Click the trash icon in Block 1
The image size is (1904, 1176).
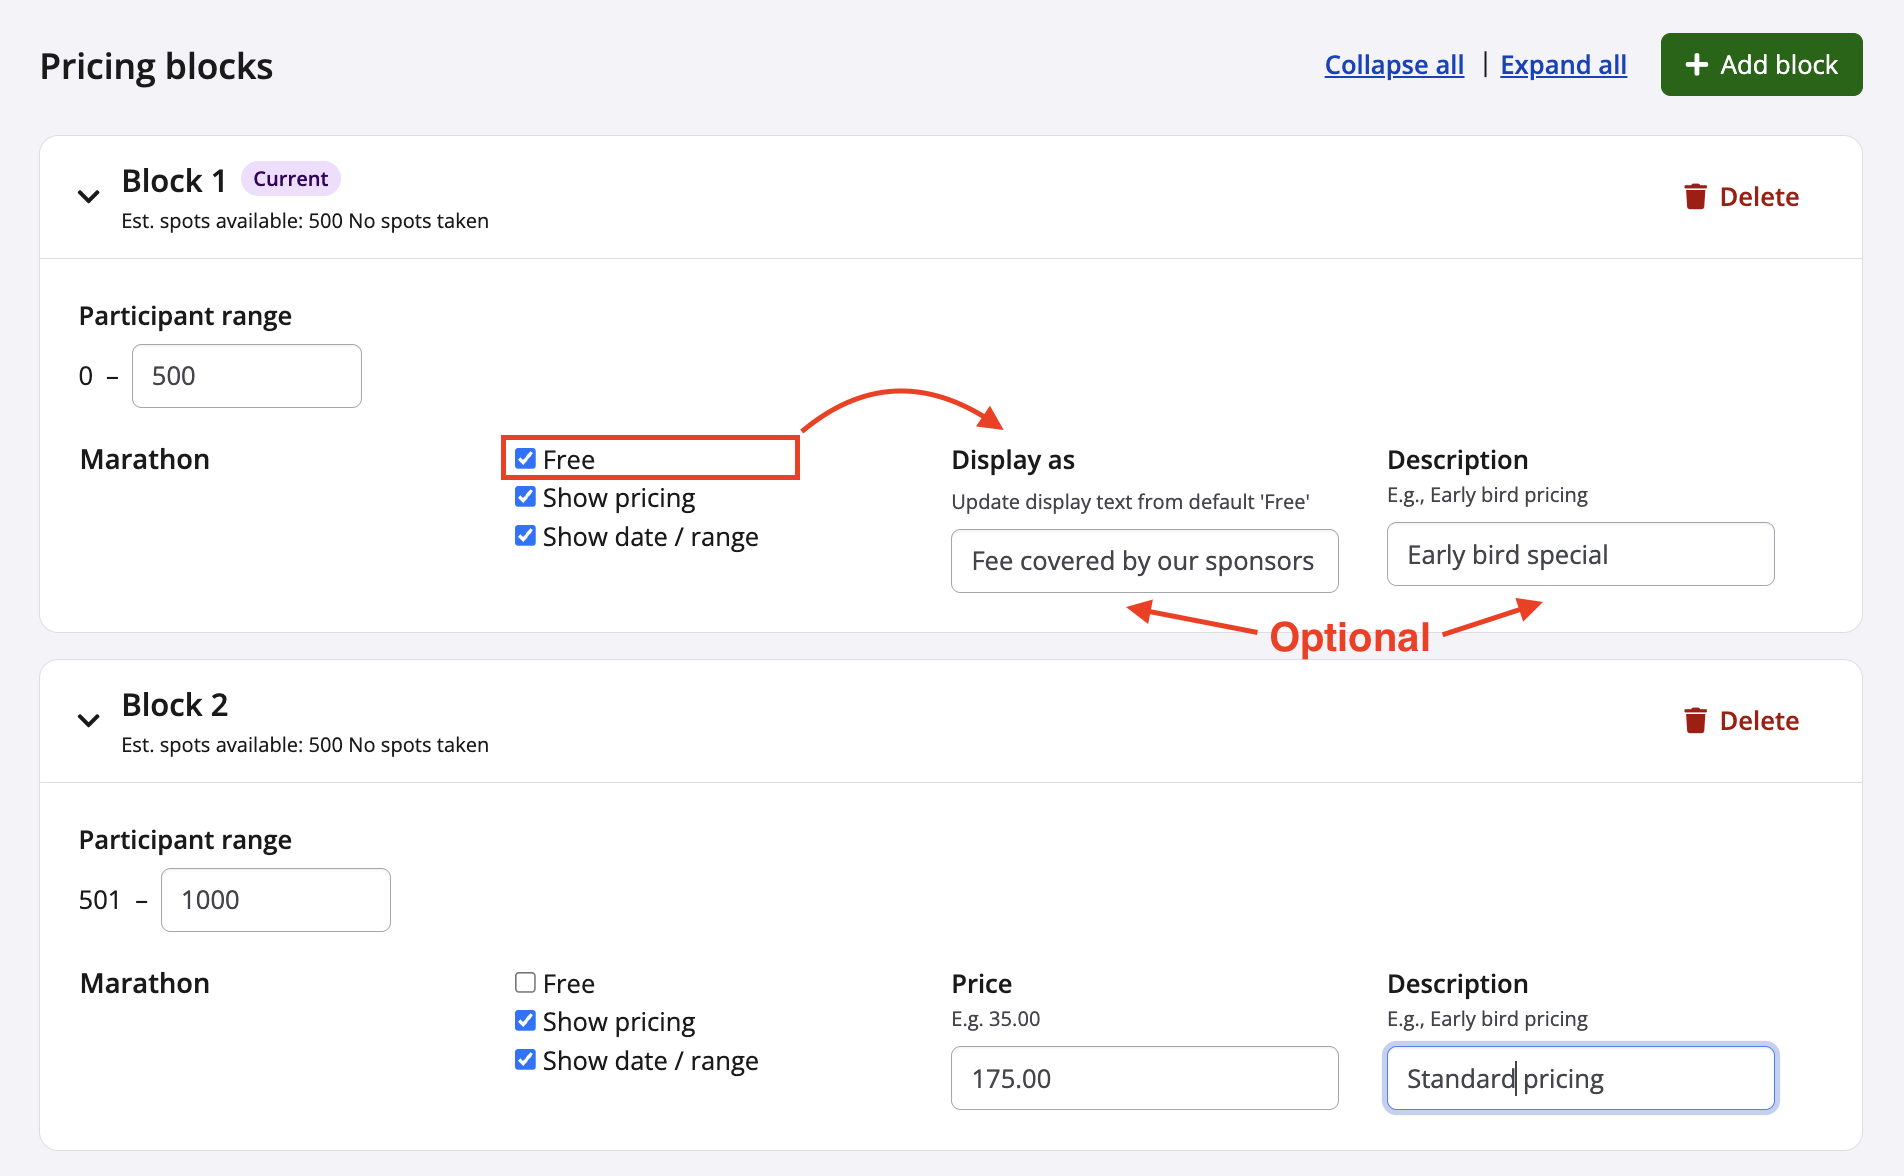click(x=1695, y=197)
